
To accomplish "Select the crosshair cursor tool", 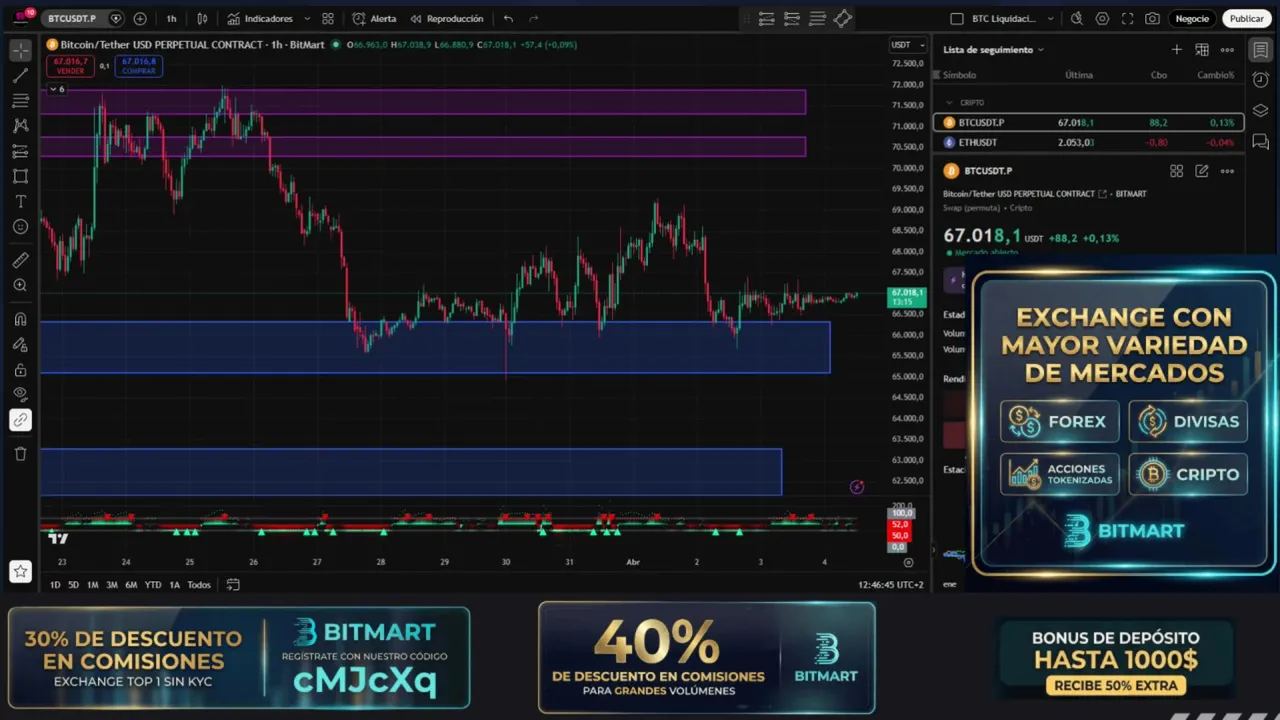I will pyautogui.click(x=20, y=50).
